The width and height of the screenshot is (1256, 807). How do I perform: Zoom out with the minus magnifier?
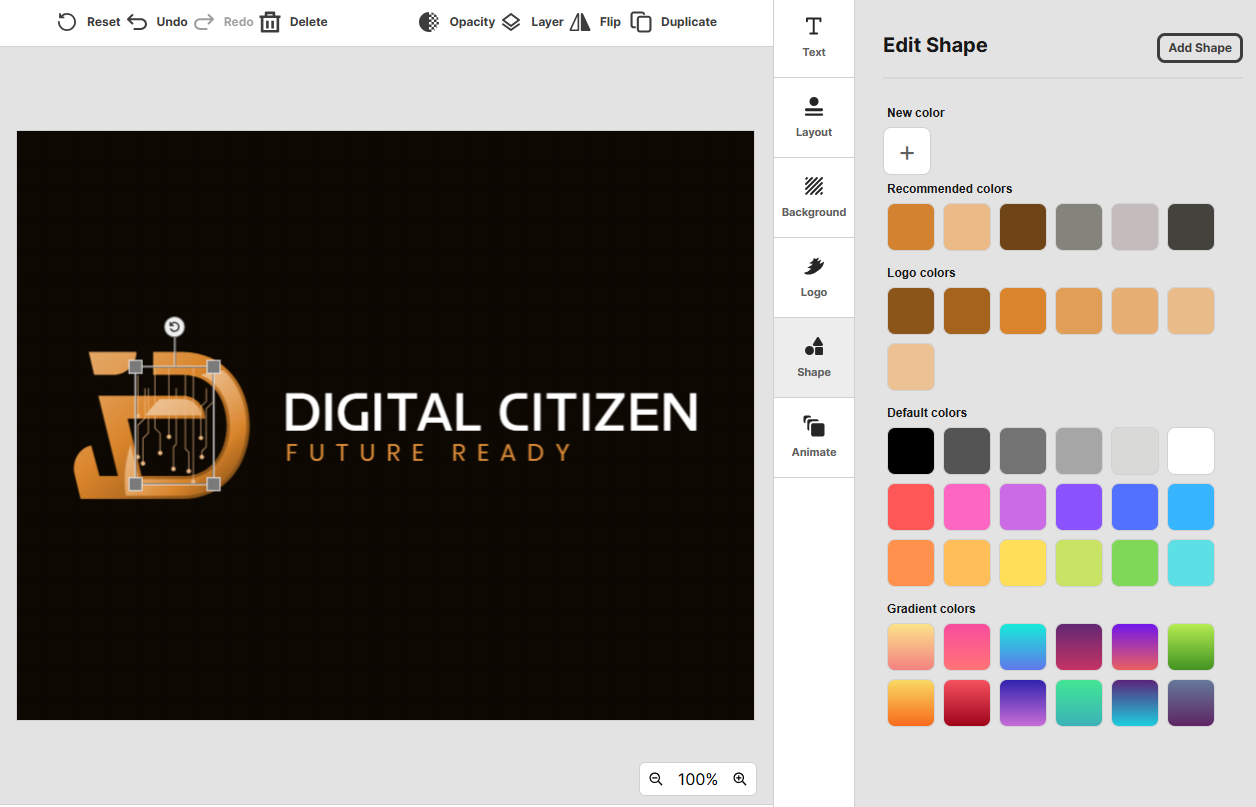pos(656,779)
